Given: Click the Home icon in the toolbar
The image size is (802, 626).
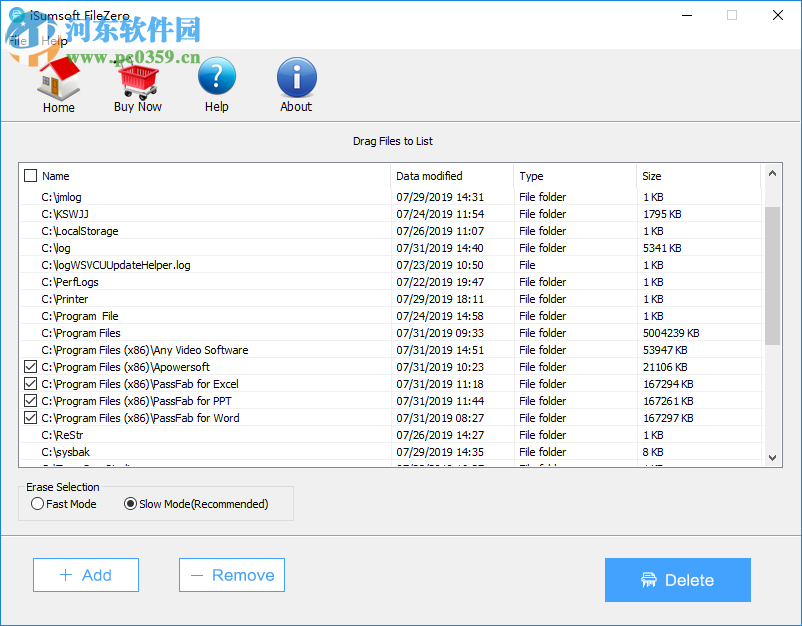Looking at the screenshot, I should (x=58, y=78).
